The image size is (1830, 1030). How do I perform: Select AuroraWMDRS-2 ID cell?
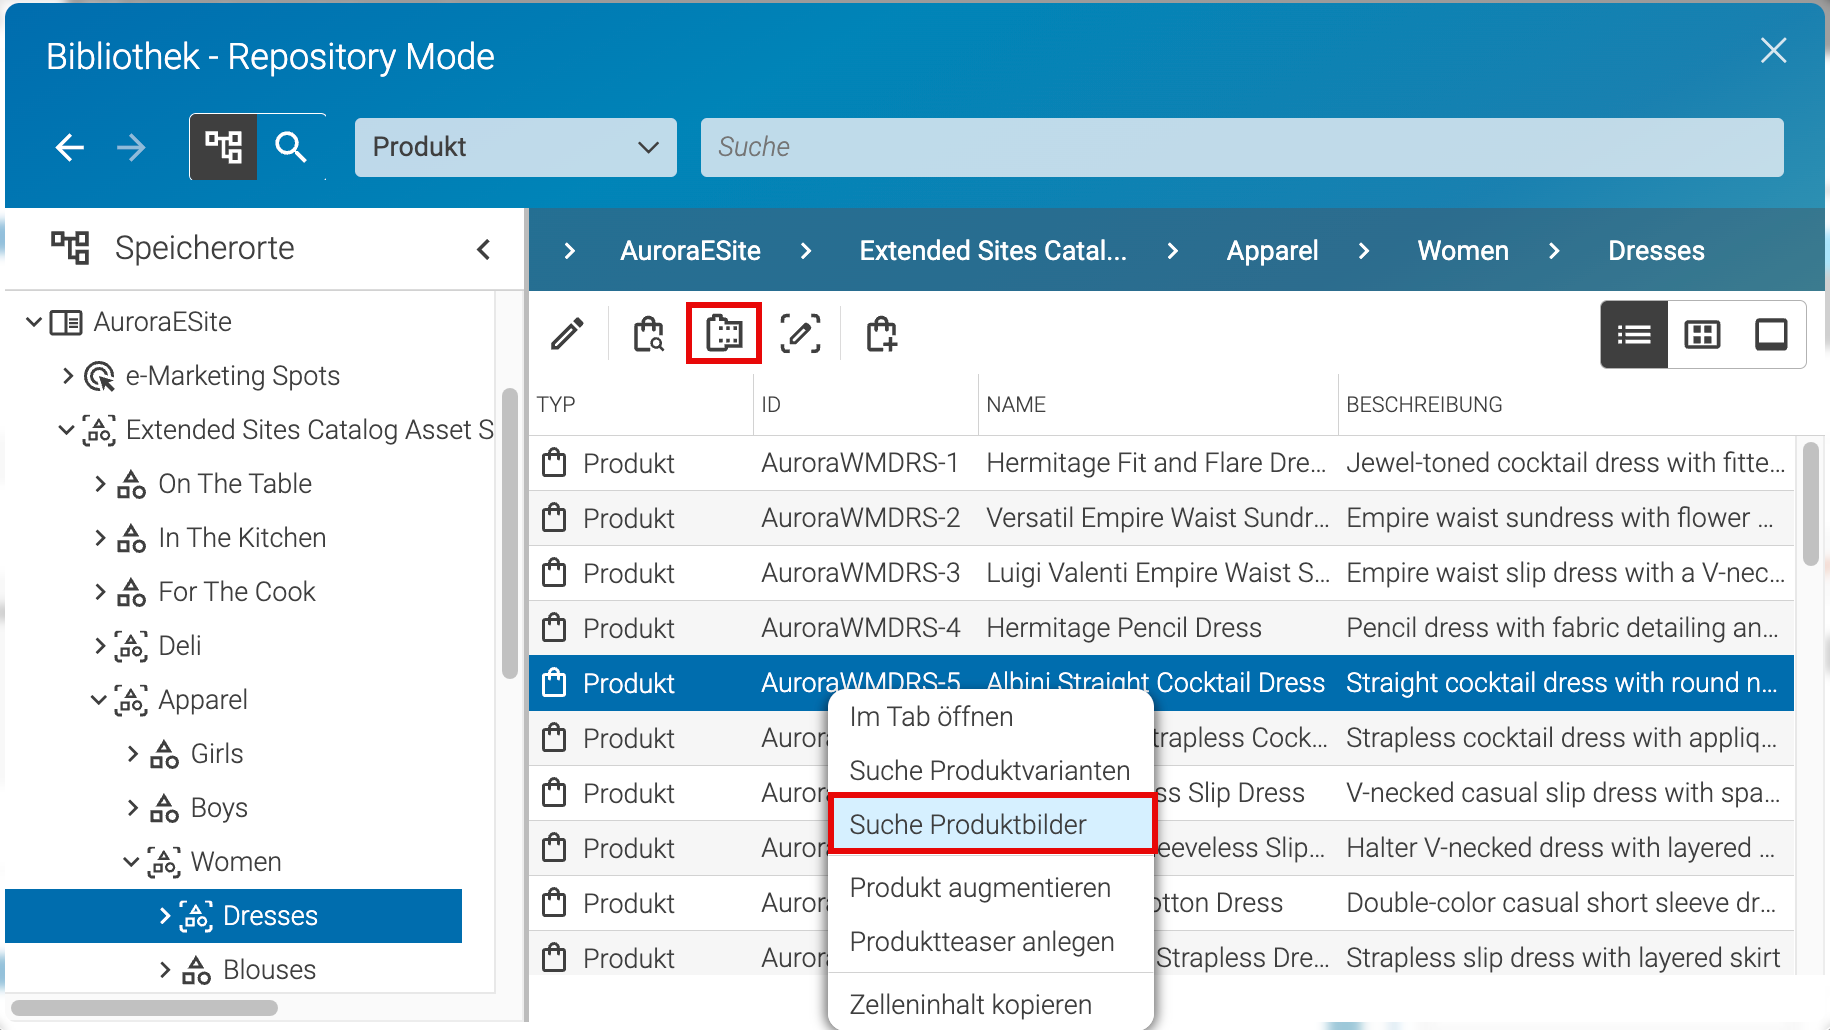pos(860,518)
